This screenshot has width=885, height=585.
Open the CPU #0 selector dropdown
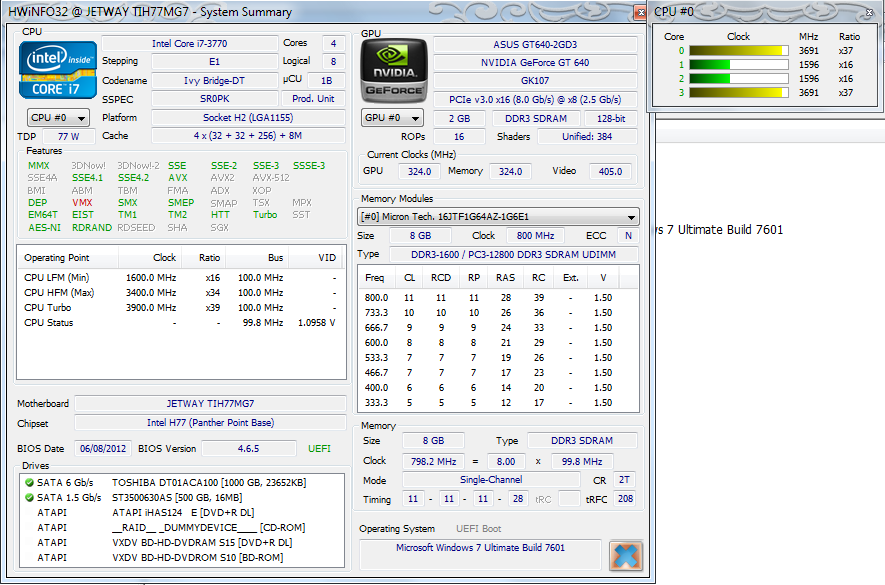click(58, 118)
